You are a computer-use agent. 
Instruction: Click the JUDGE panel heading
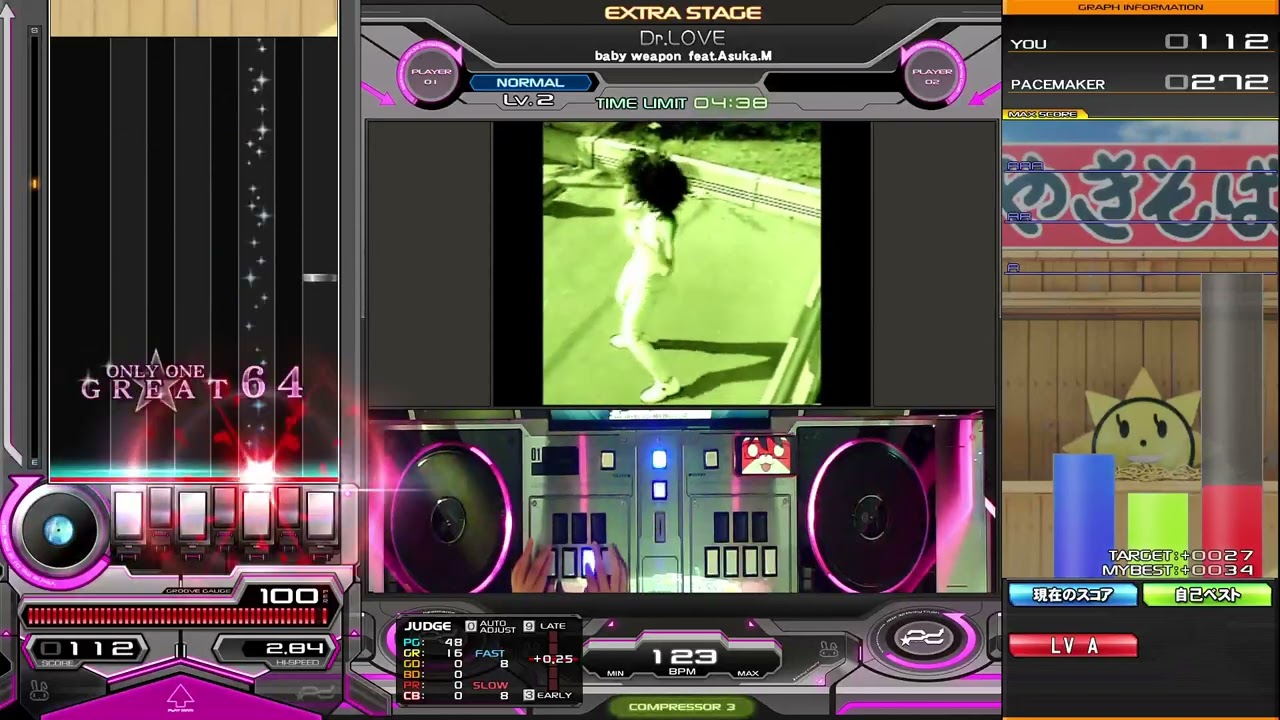click(428, 626)
